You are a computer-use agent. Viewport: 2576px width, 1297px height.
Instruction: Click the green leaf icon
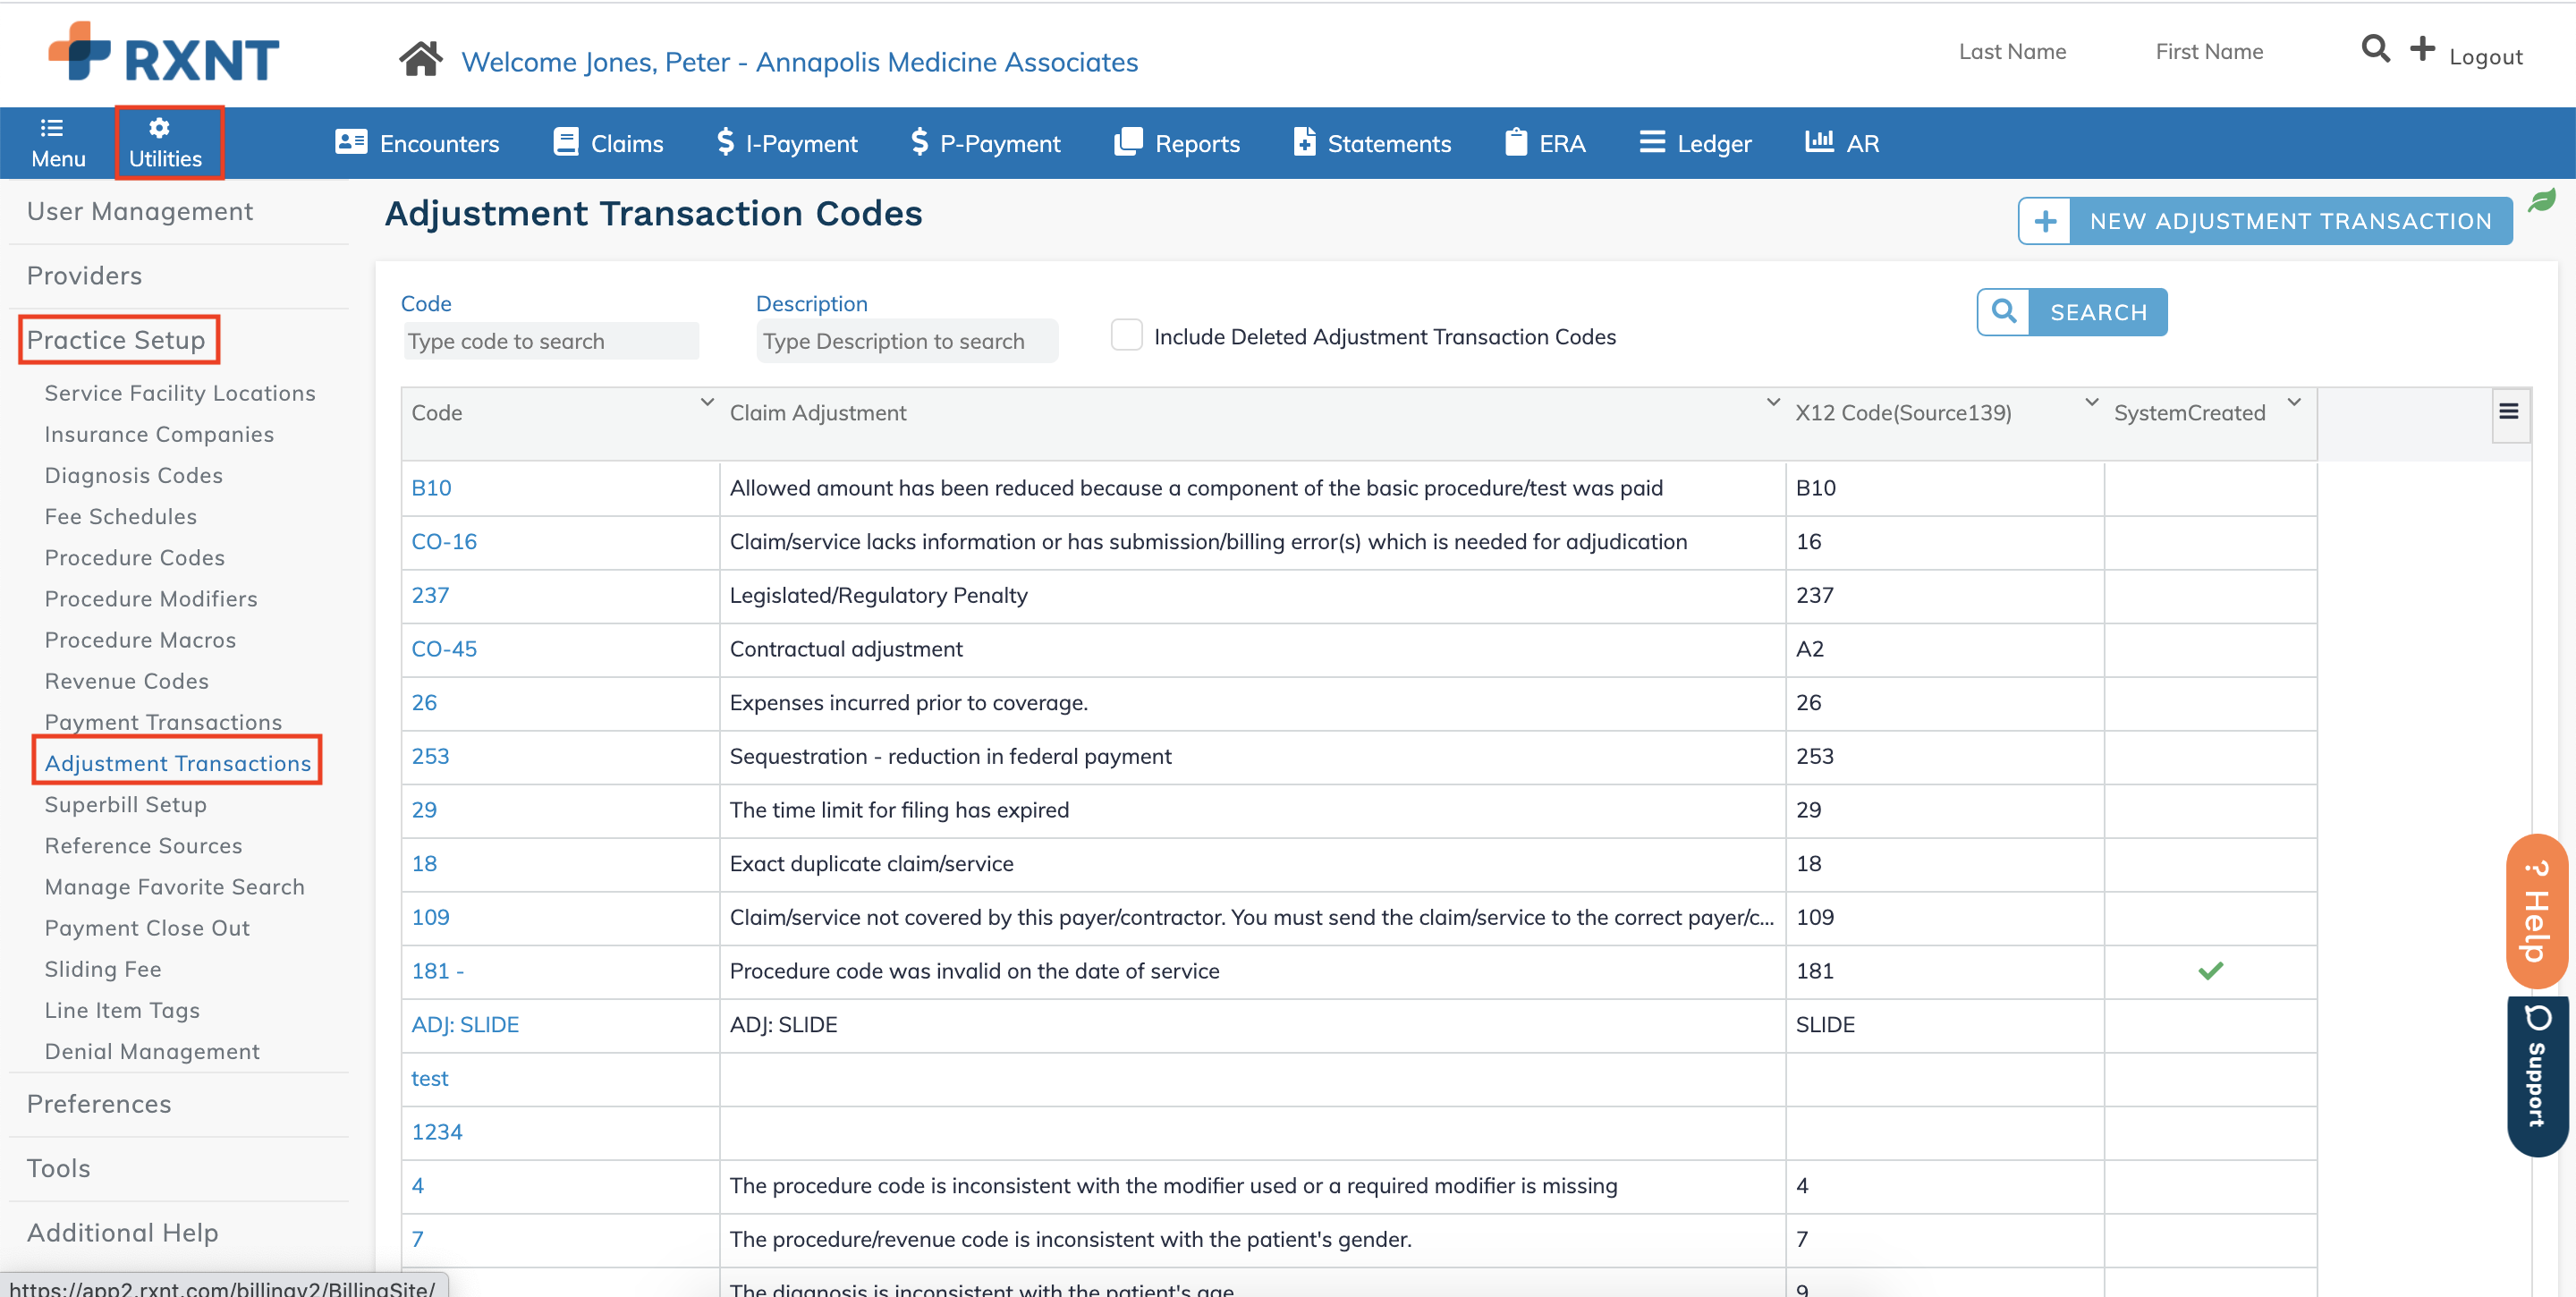pos(2541,201)
